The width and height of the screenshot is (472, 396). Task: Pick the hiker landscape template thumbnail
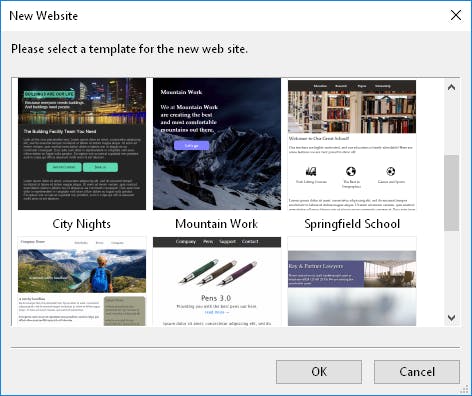click(82, 281)
